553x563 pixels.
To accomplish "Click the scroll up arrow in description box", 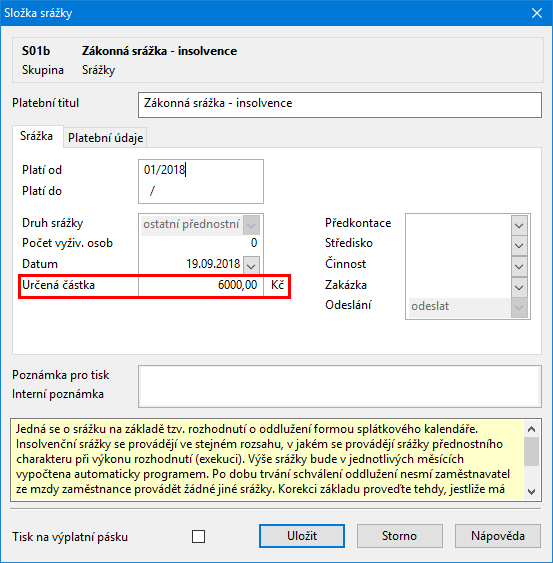I will 531,429.
